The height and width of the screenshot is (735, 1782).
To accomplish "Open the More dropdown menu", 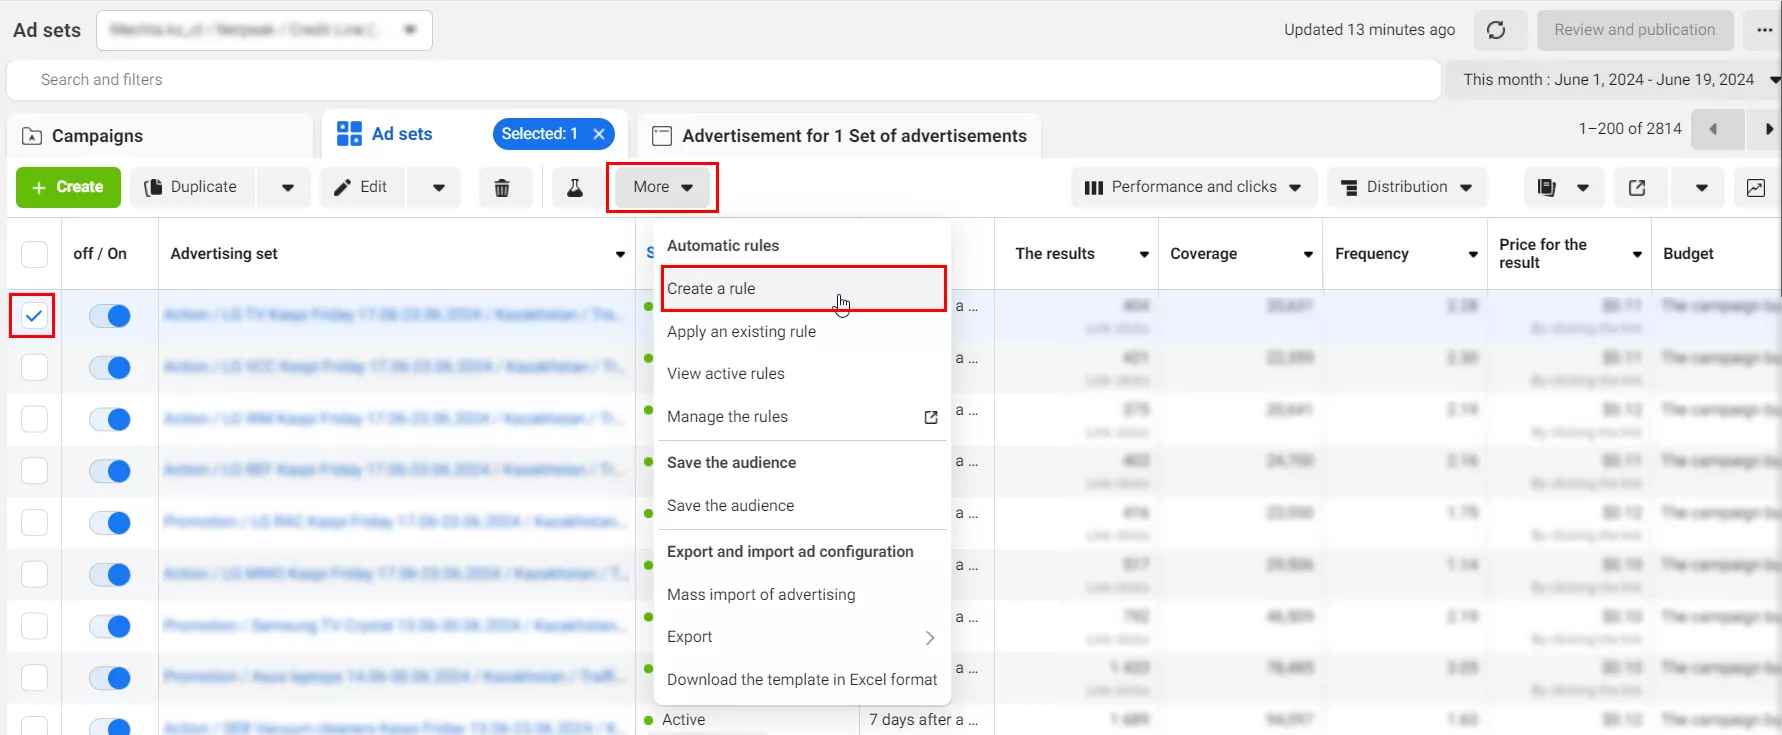I will pyautogui.click(x=662, y=187).
